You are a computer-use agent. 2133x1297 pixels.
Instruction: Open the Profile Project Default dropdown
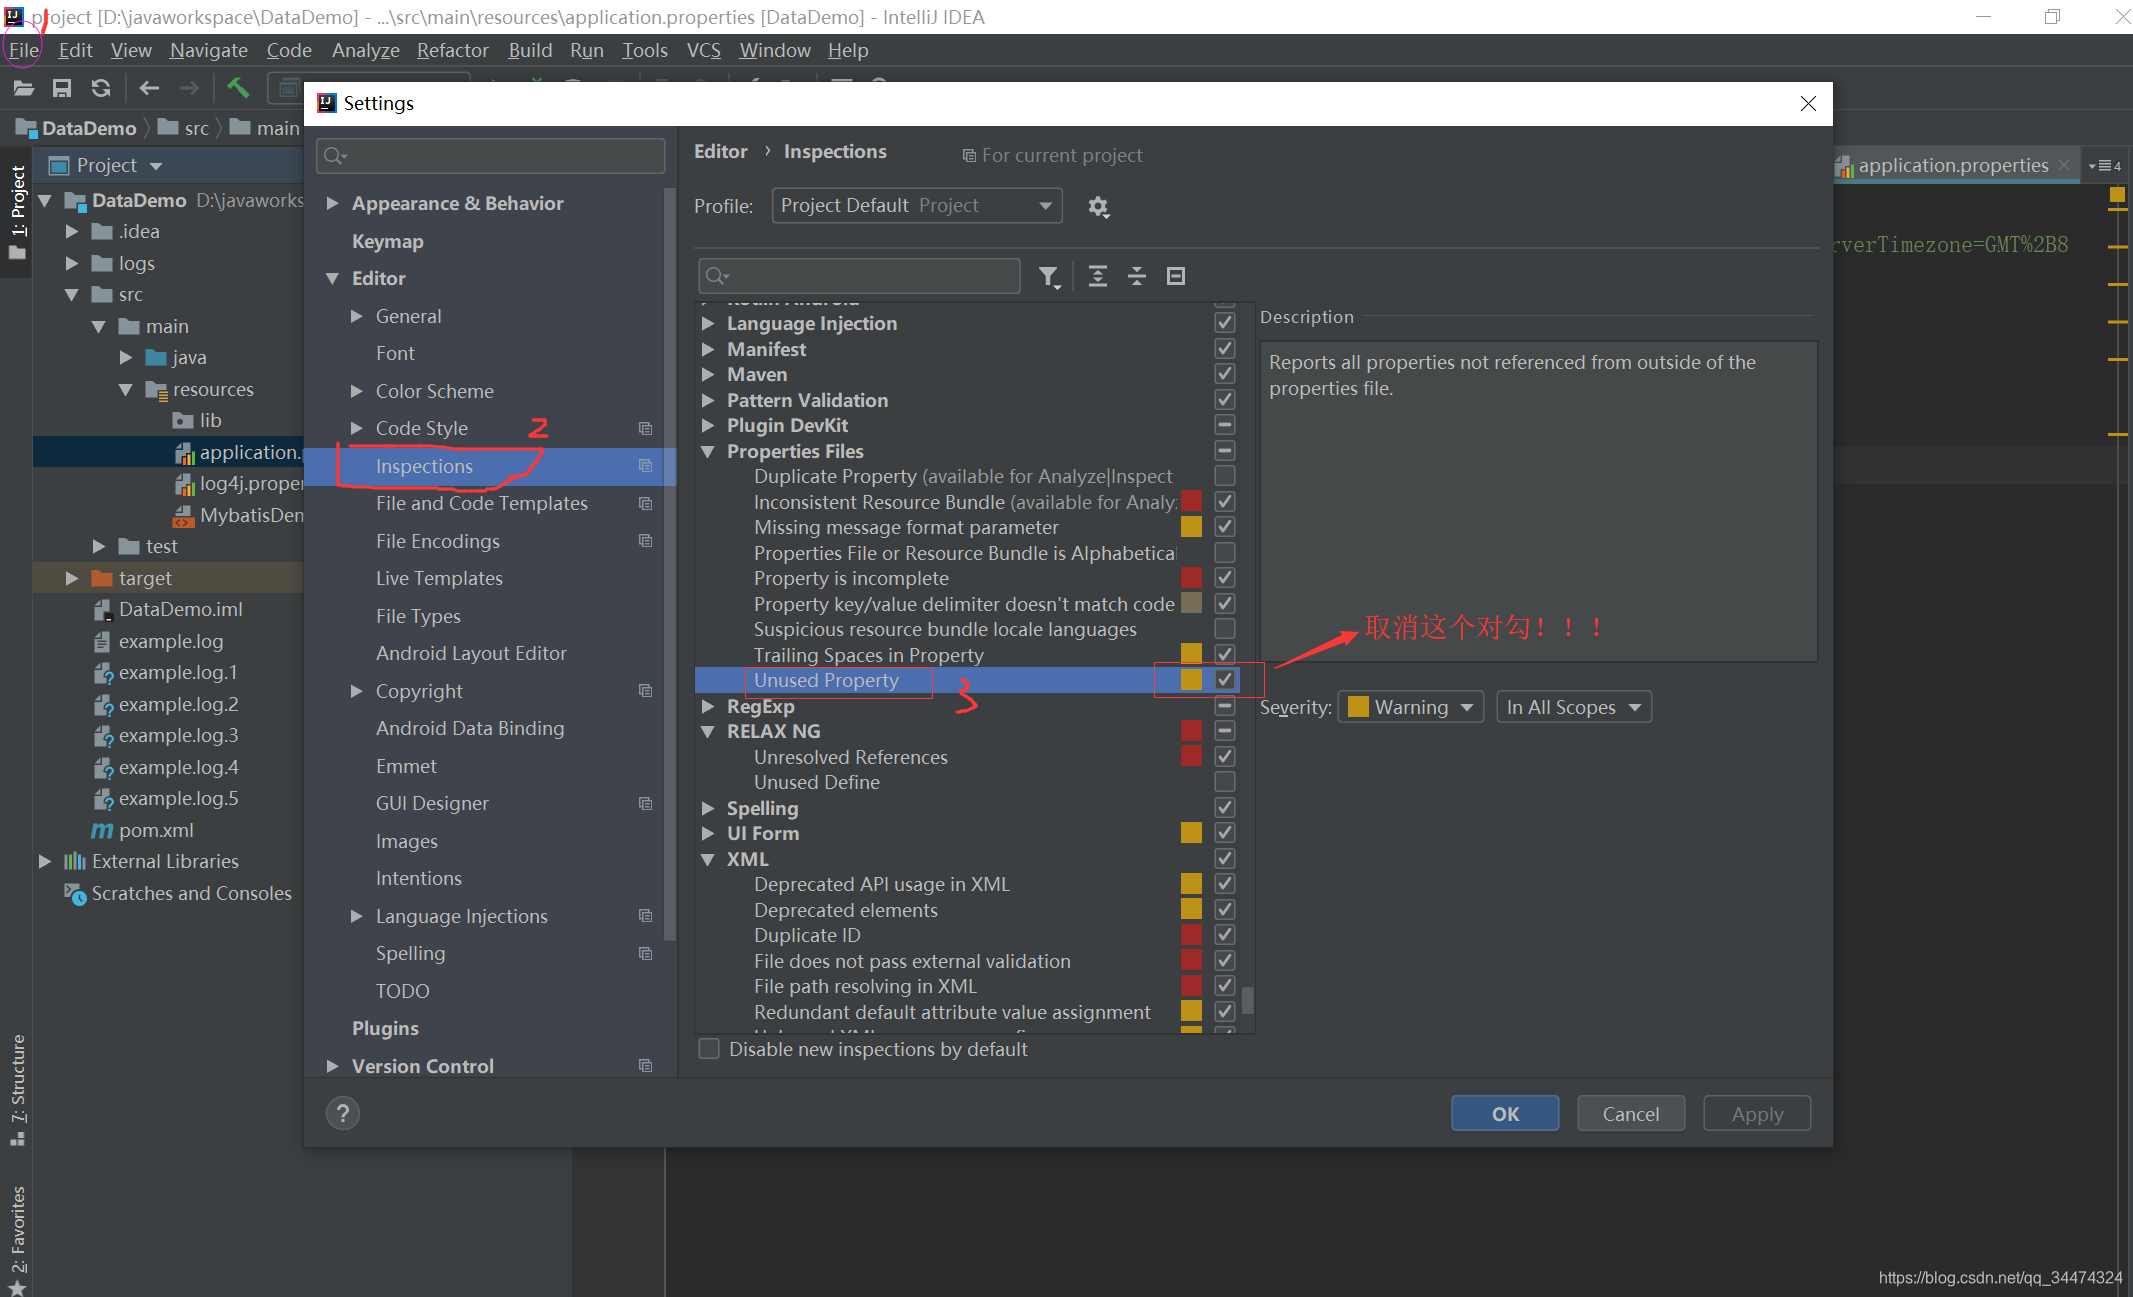pyautogui.click(x=916, y=206)
